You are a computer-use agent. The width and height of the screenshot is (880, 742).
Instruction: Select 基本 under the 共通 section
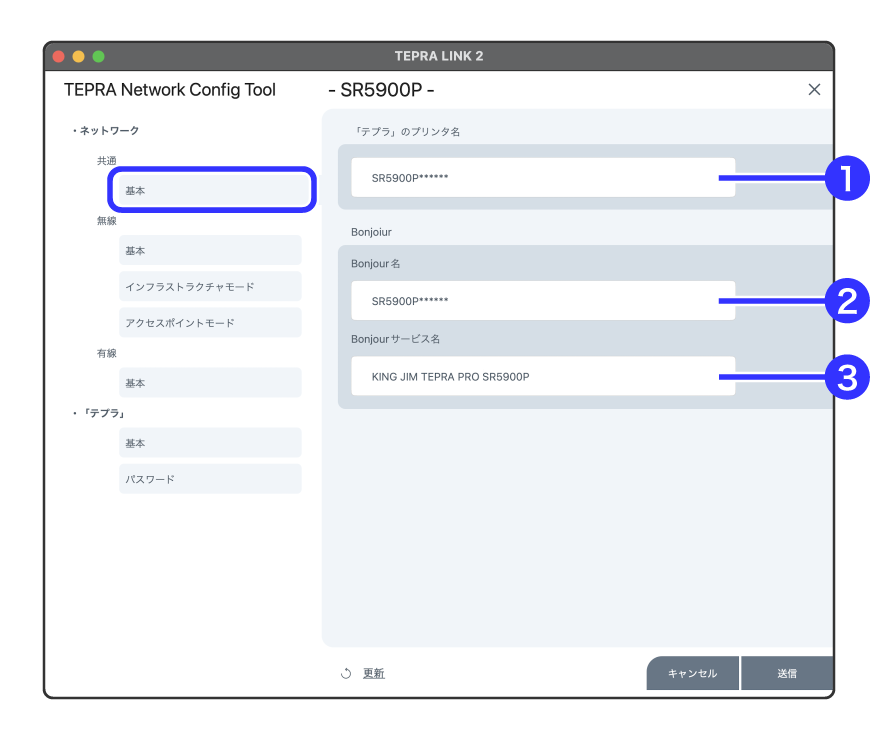click(x=211, y=190)
